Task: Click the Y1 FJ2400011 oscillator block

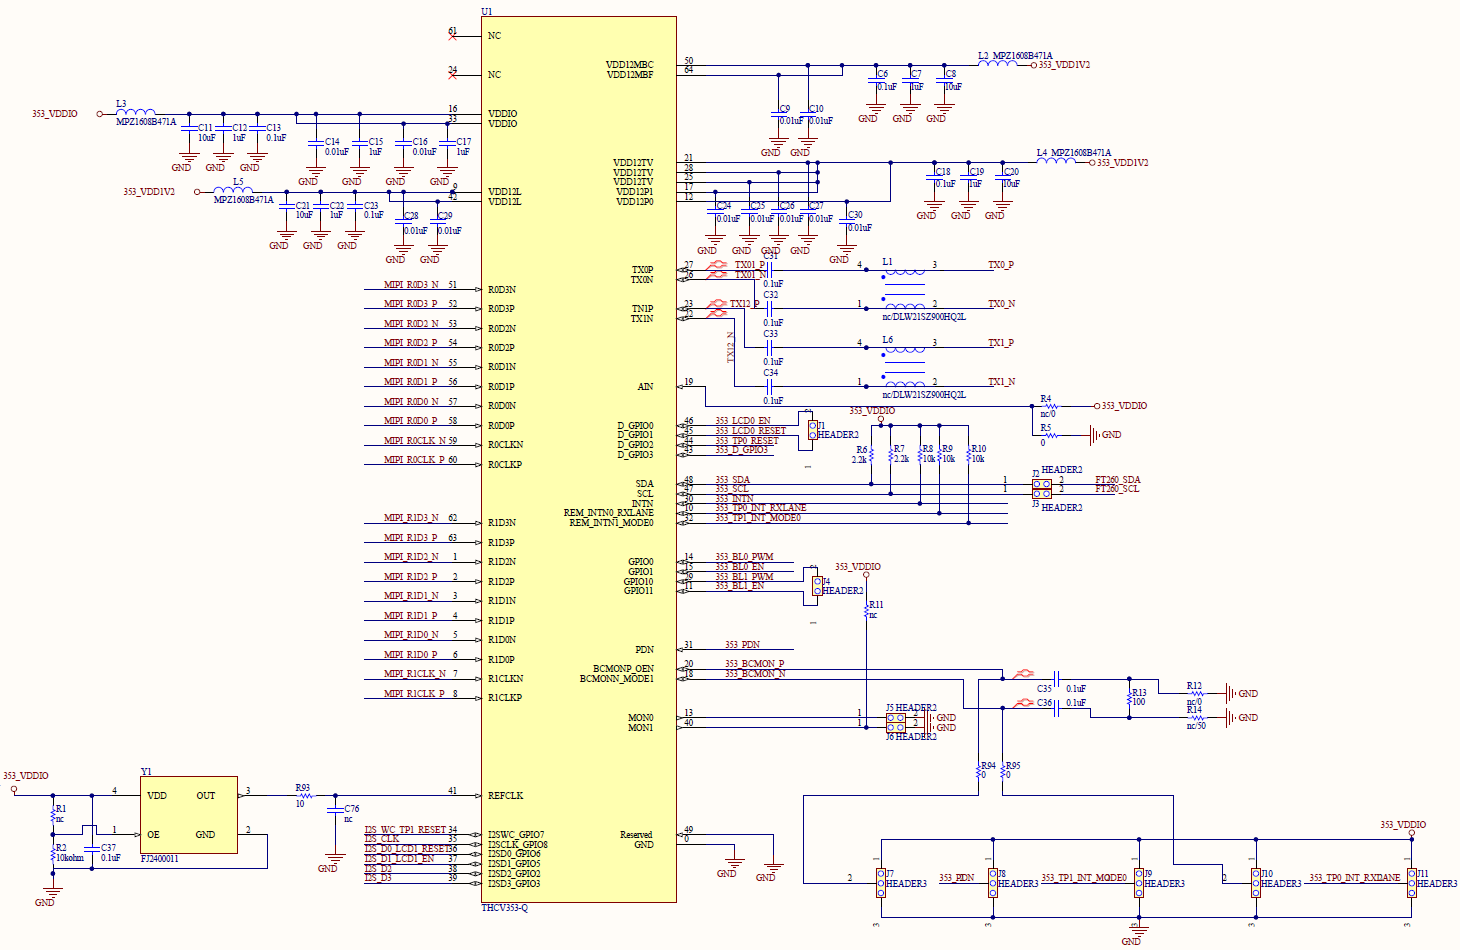Action: pyautogui.click(x=189, y=814)
